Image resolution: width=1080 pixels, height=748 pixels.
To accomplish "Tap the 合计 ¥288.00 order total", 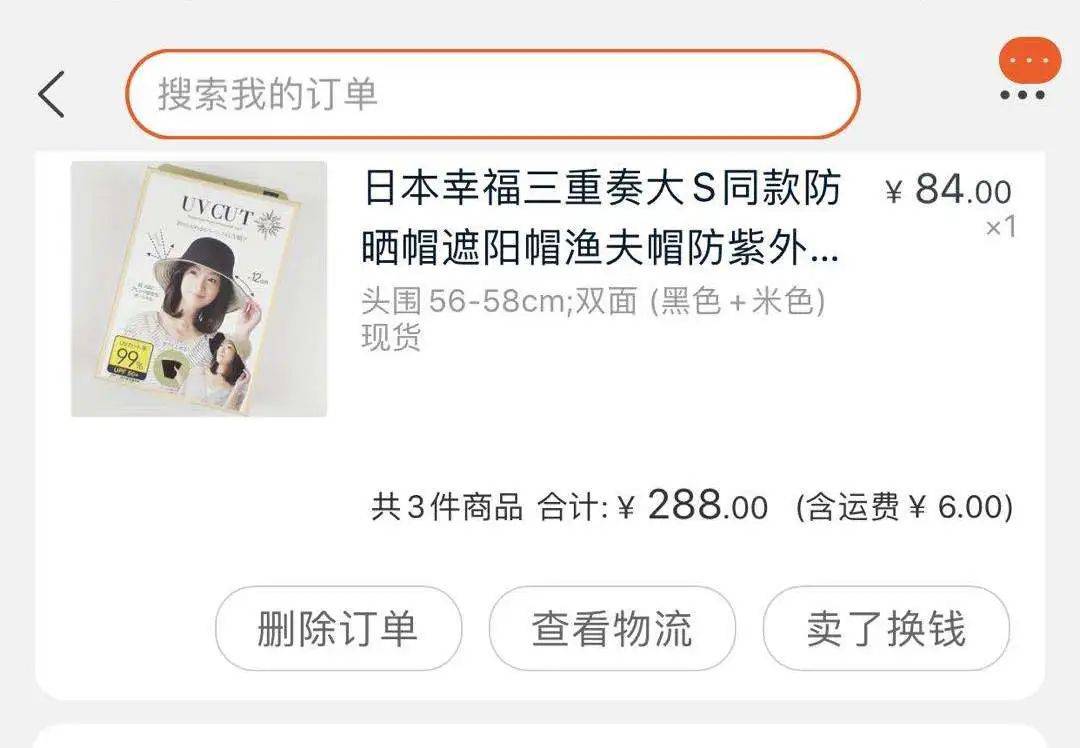I will [x=652, y=506].
